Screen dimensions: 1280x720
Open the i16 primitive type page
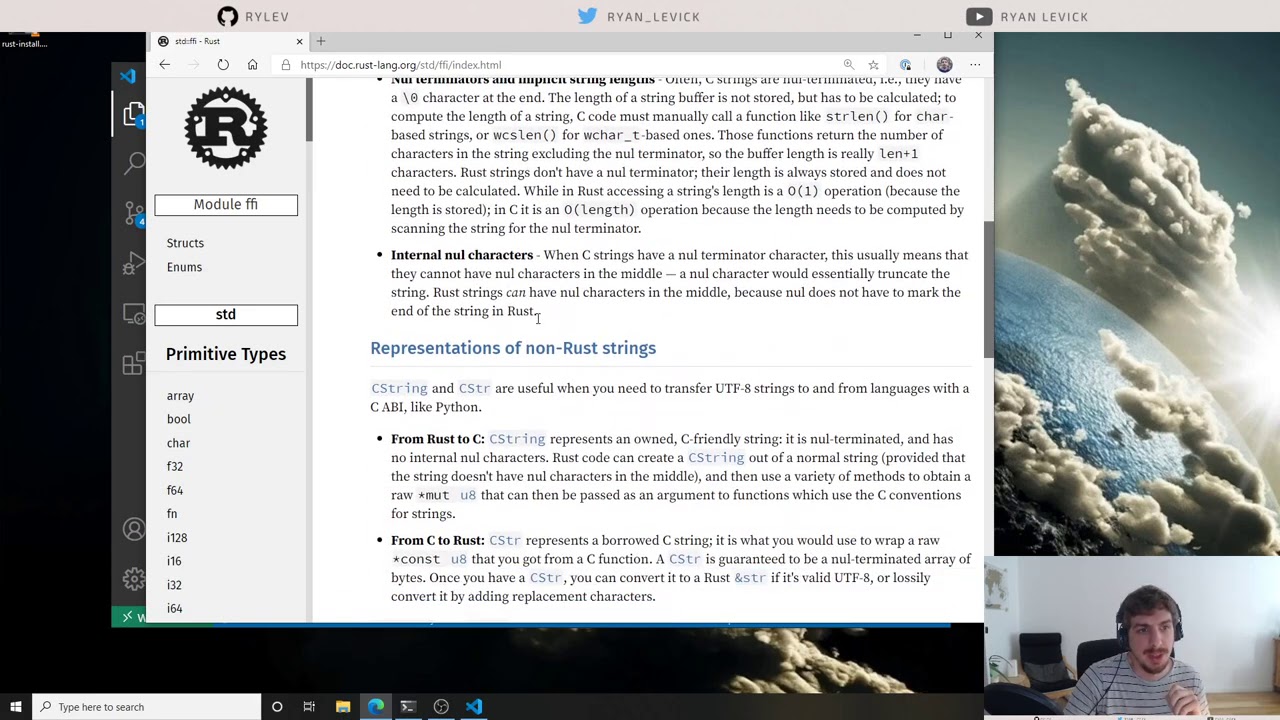[x=174, y=561]
